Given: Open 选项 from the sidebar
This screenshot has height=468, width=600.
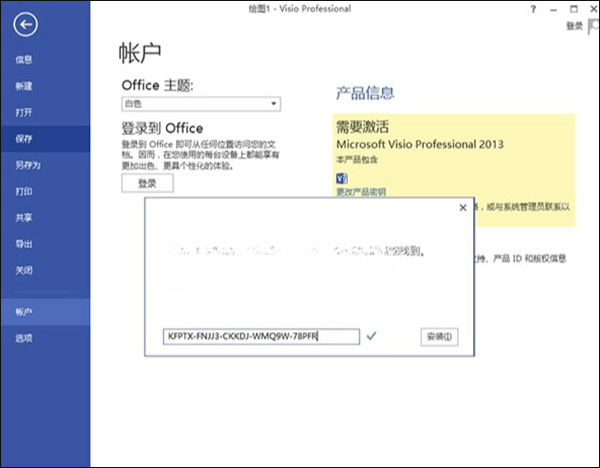Looking at the screenshot, I should pos(24,338).
